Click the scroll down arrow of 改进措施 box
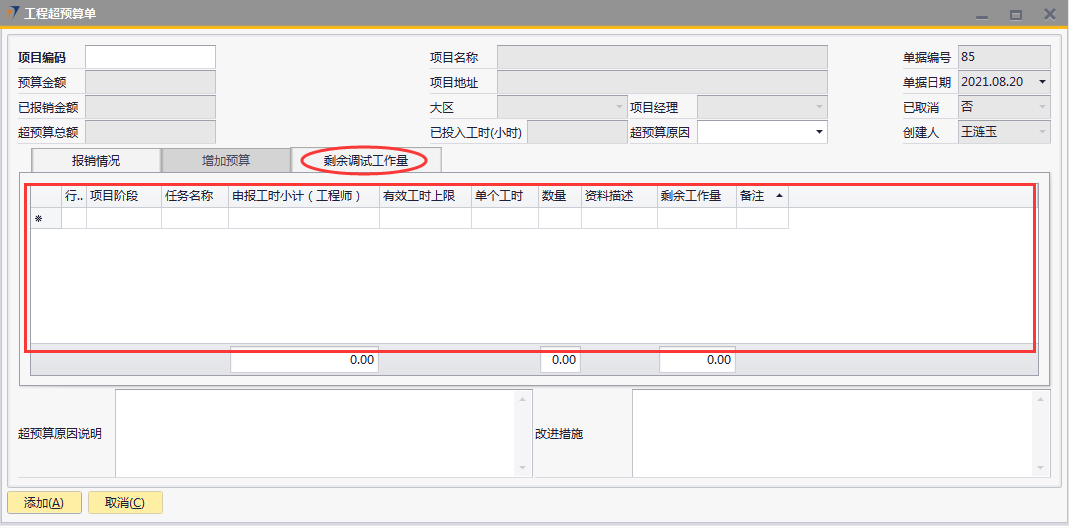1069x528 pixels. tap(1042, 468)
